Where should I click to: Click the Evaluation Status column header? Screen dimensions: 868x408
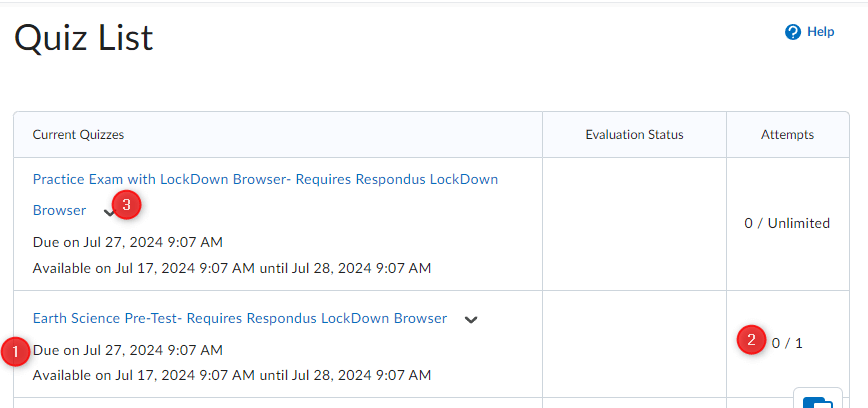634,134
